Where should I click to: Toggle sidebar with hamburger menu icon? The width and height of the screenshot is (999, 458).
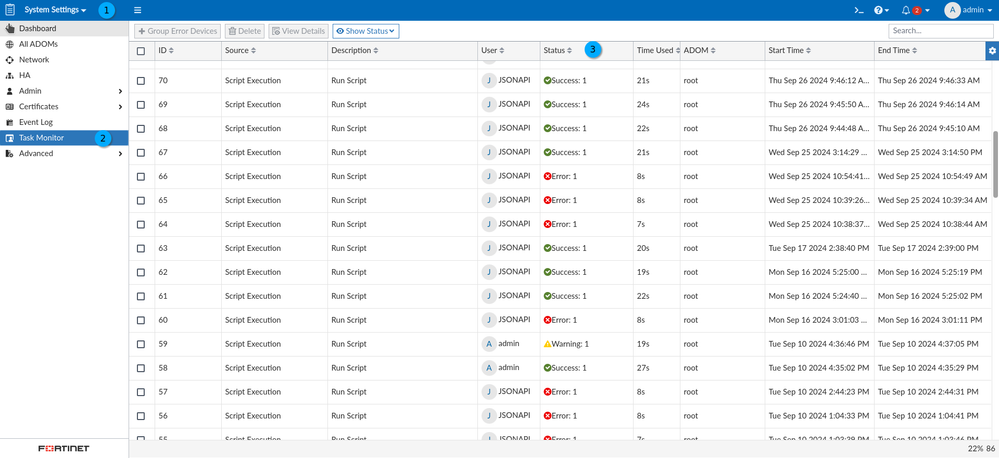138,10
